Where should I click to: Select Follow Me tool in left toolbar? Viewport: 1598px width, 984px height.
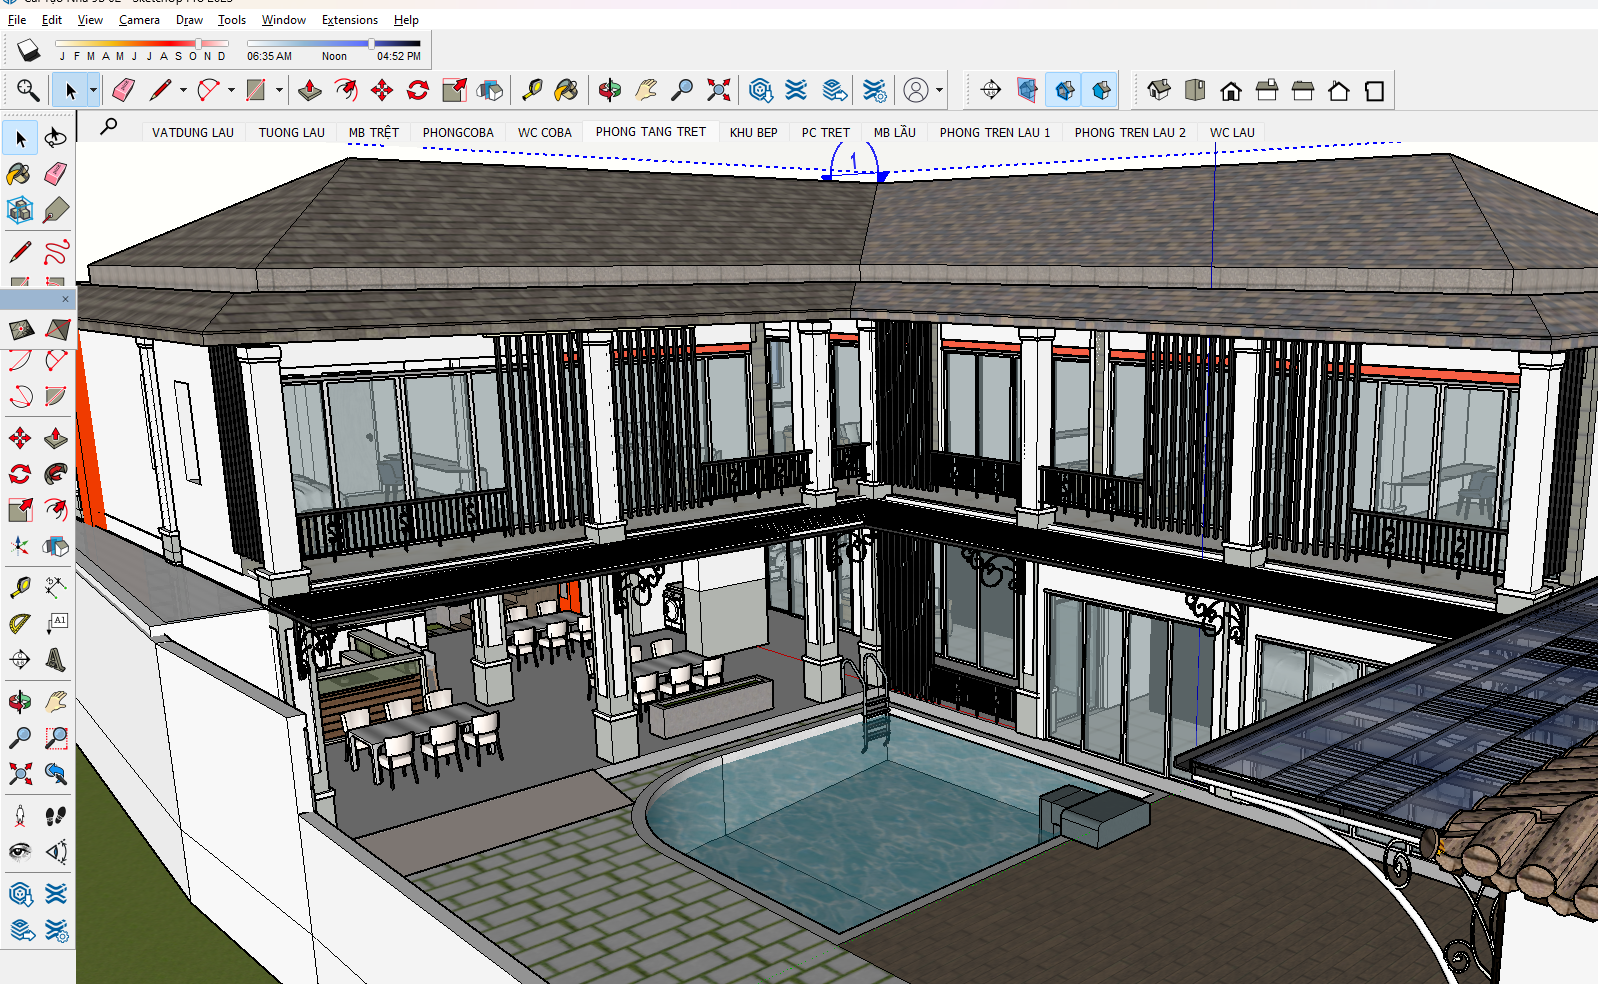[56, 473]
